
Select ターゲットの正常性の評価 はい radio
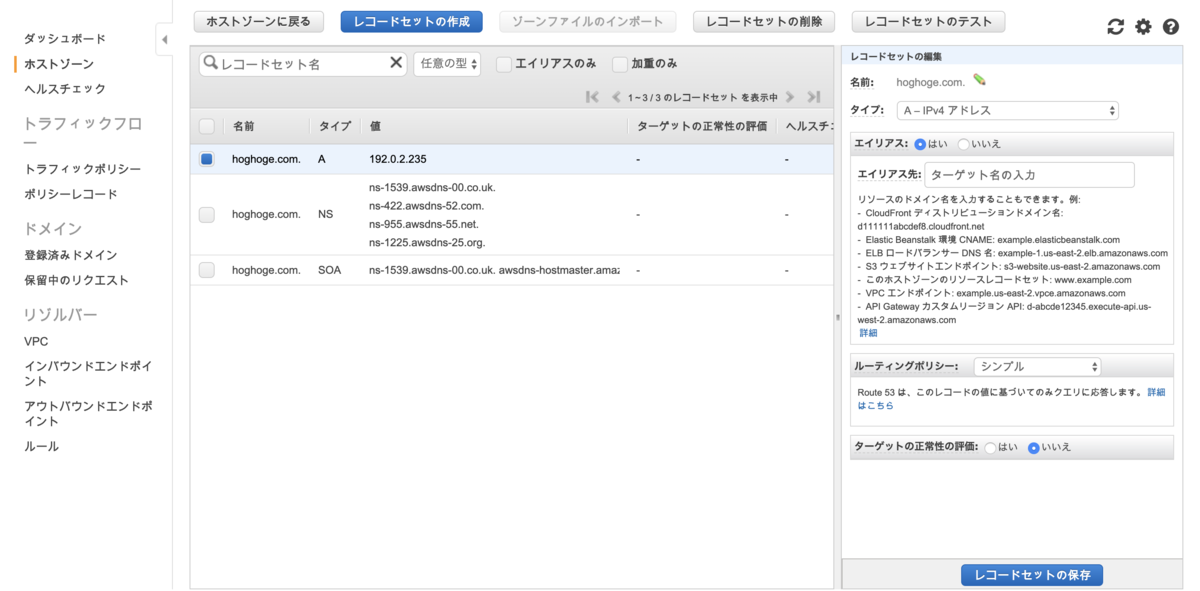[x=990, y=448]
